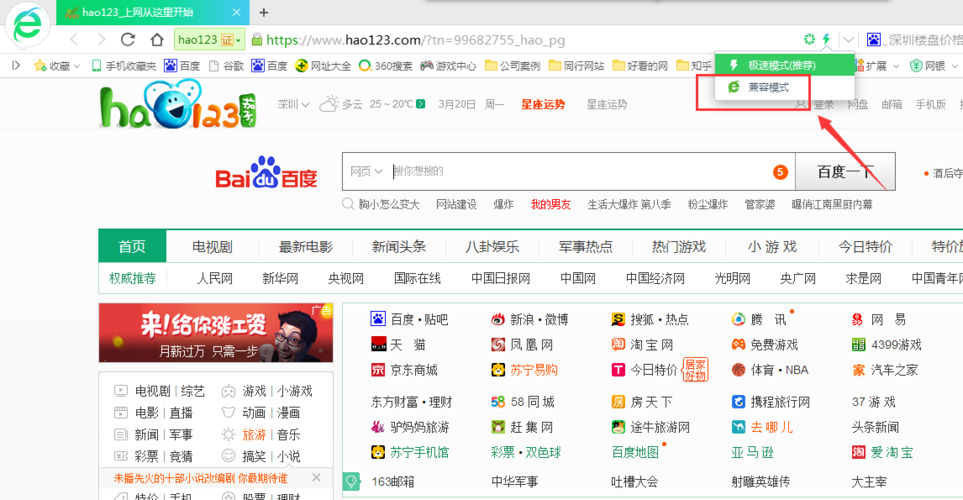The image size is (963, 500).
Task: Select 最新电影 navigation tab
Action: 305,247
